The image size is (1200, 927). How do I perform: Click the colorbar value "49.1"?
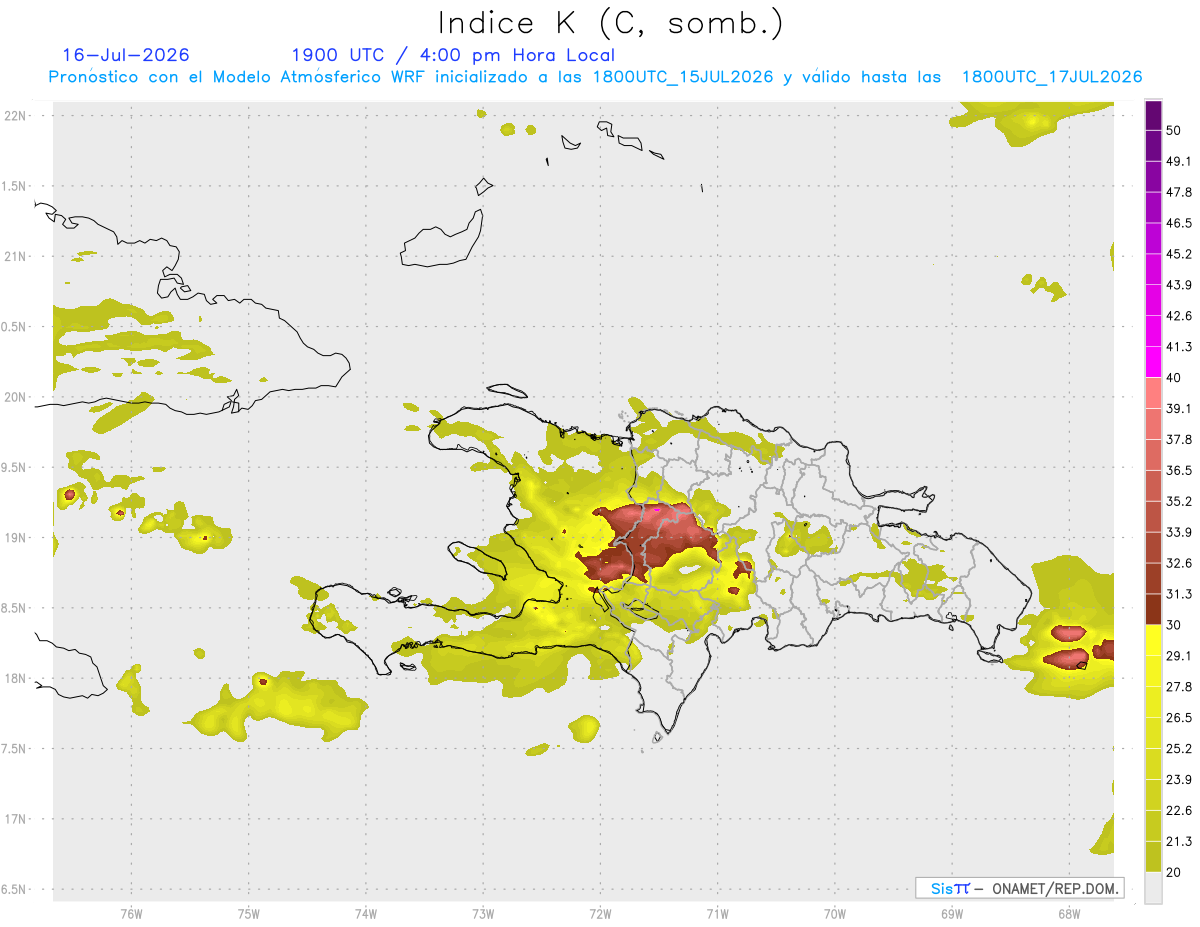pyautogui.click(x=1179, y=161)
